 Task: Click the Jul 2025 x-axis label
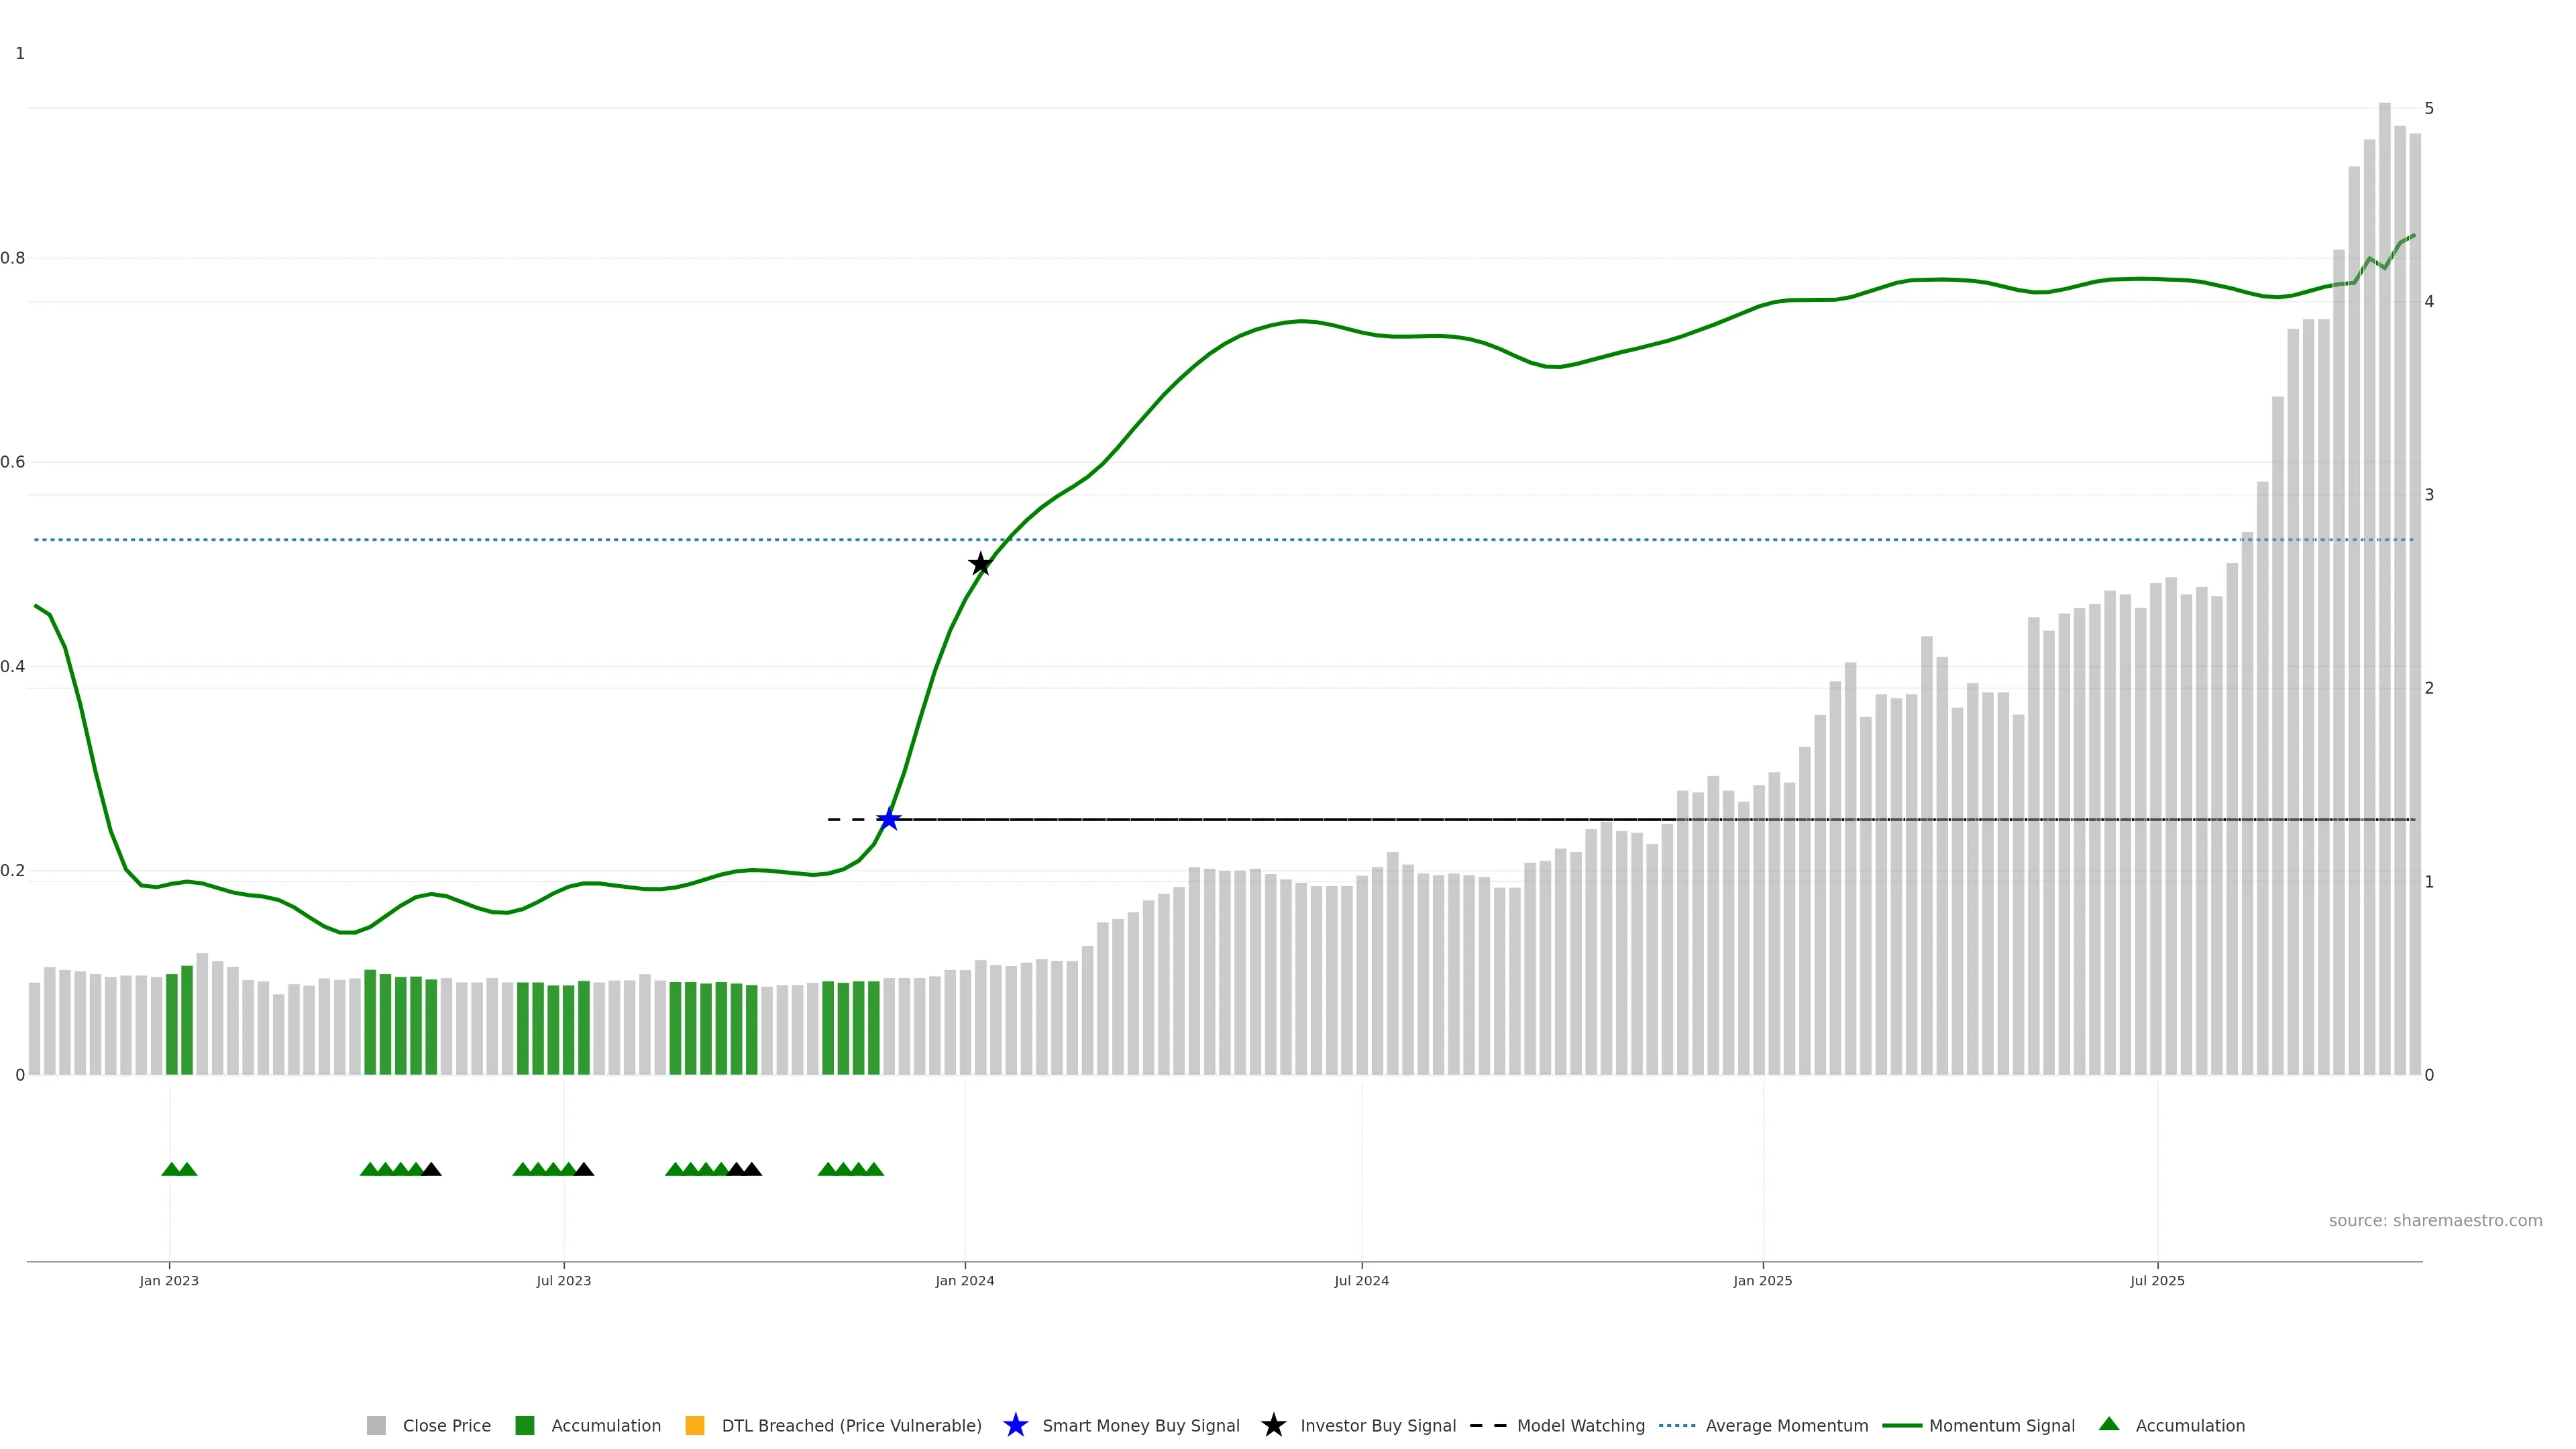pyautogui.click(x=2157, y=1281)
